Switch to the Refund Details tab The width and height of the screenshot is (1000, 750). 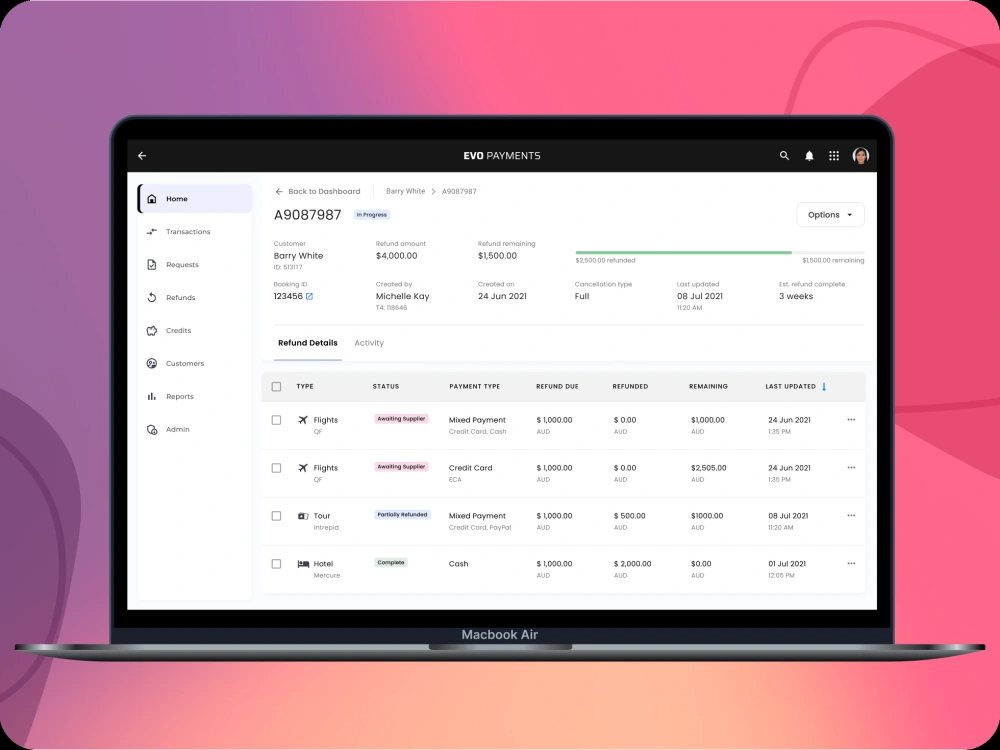[307, 343]
